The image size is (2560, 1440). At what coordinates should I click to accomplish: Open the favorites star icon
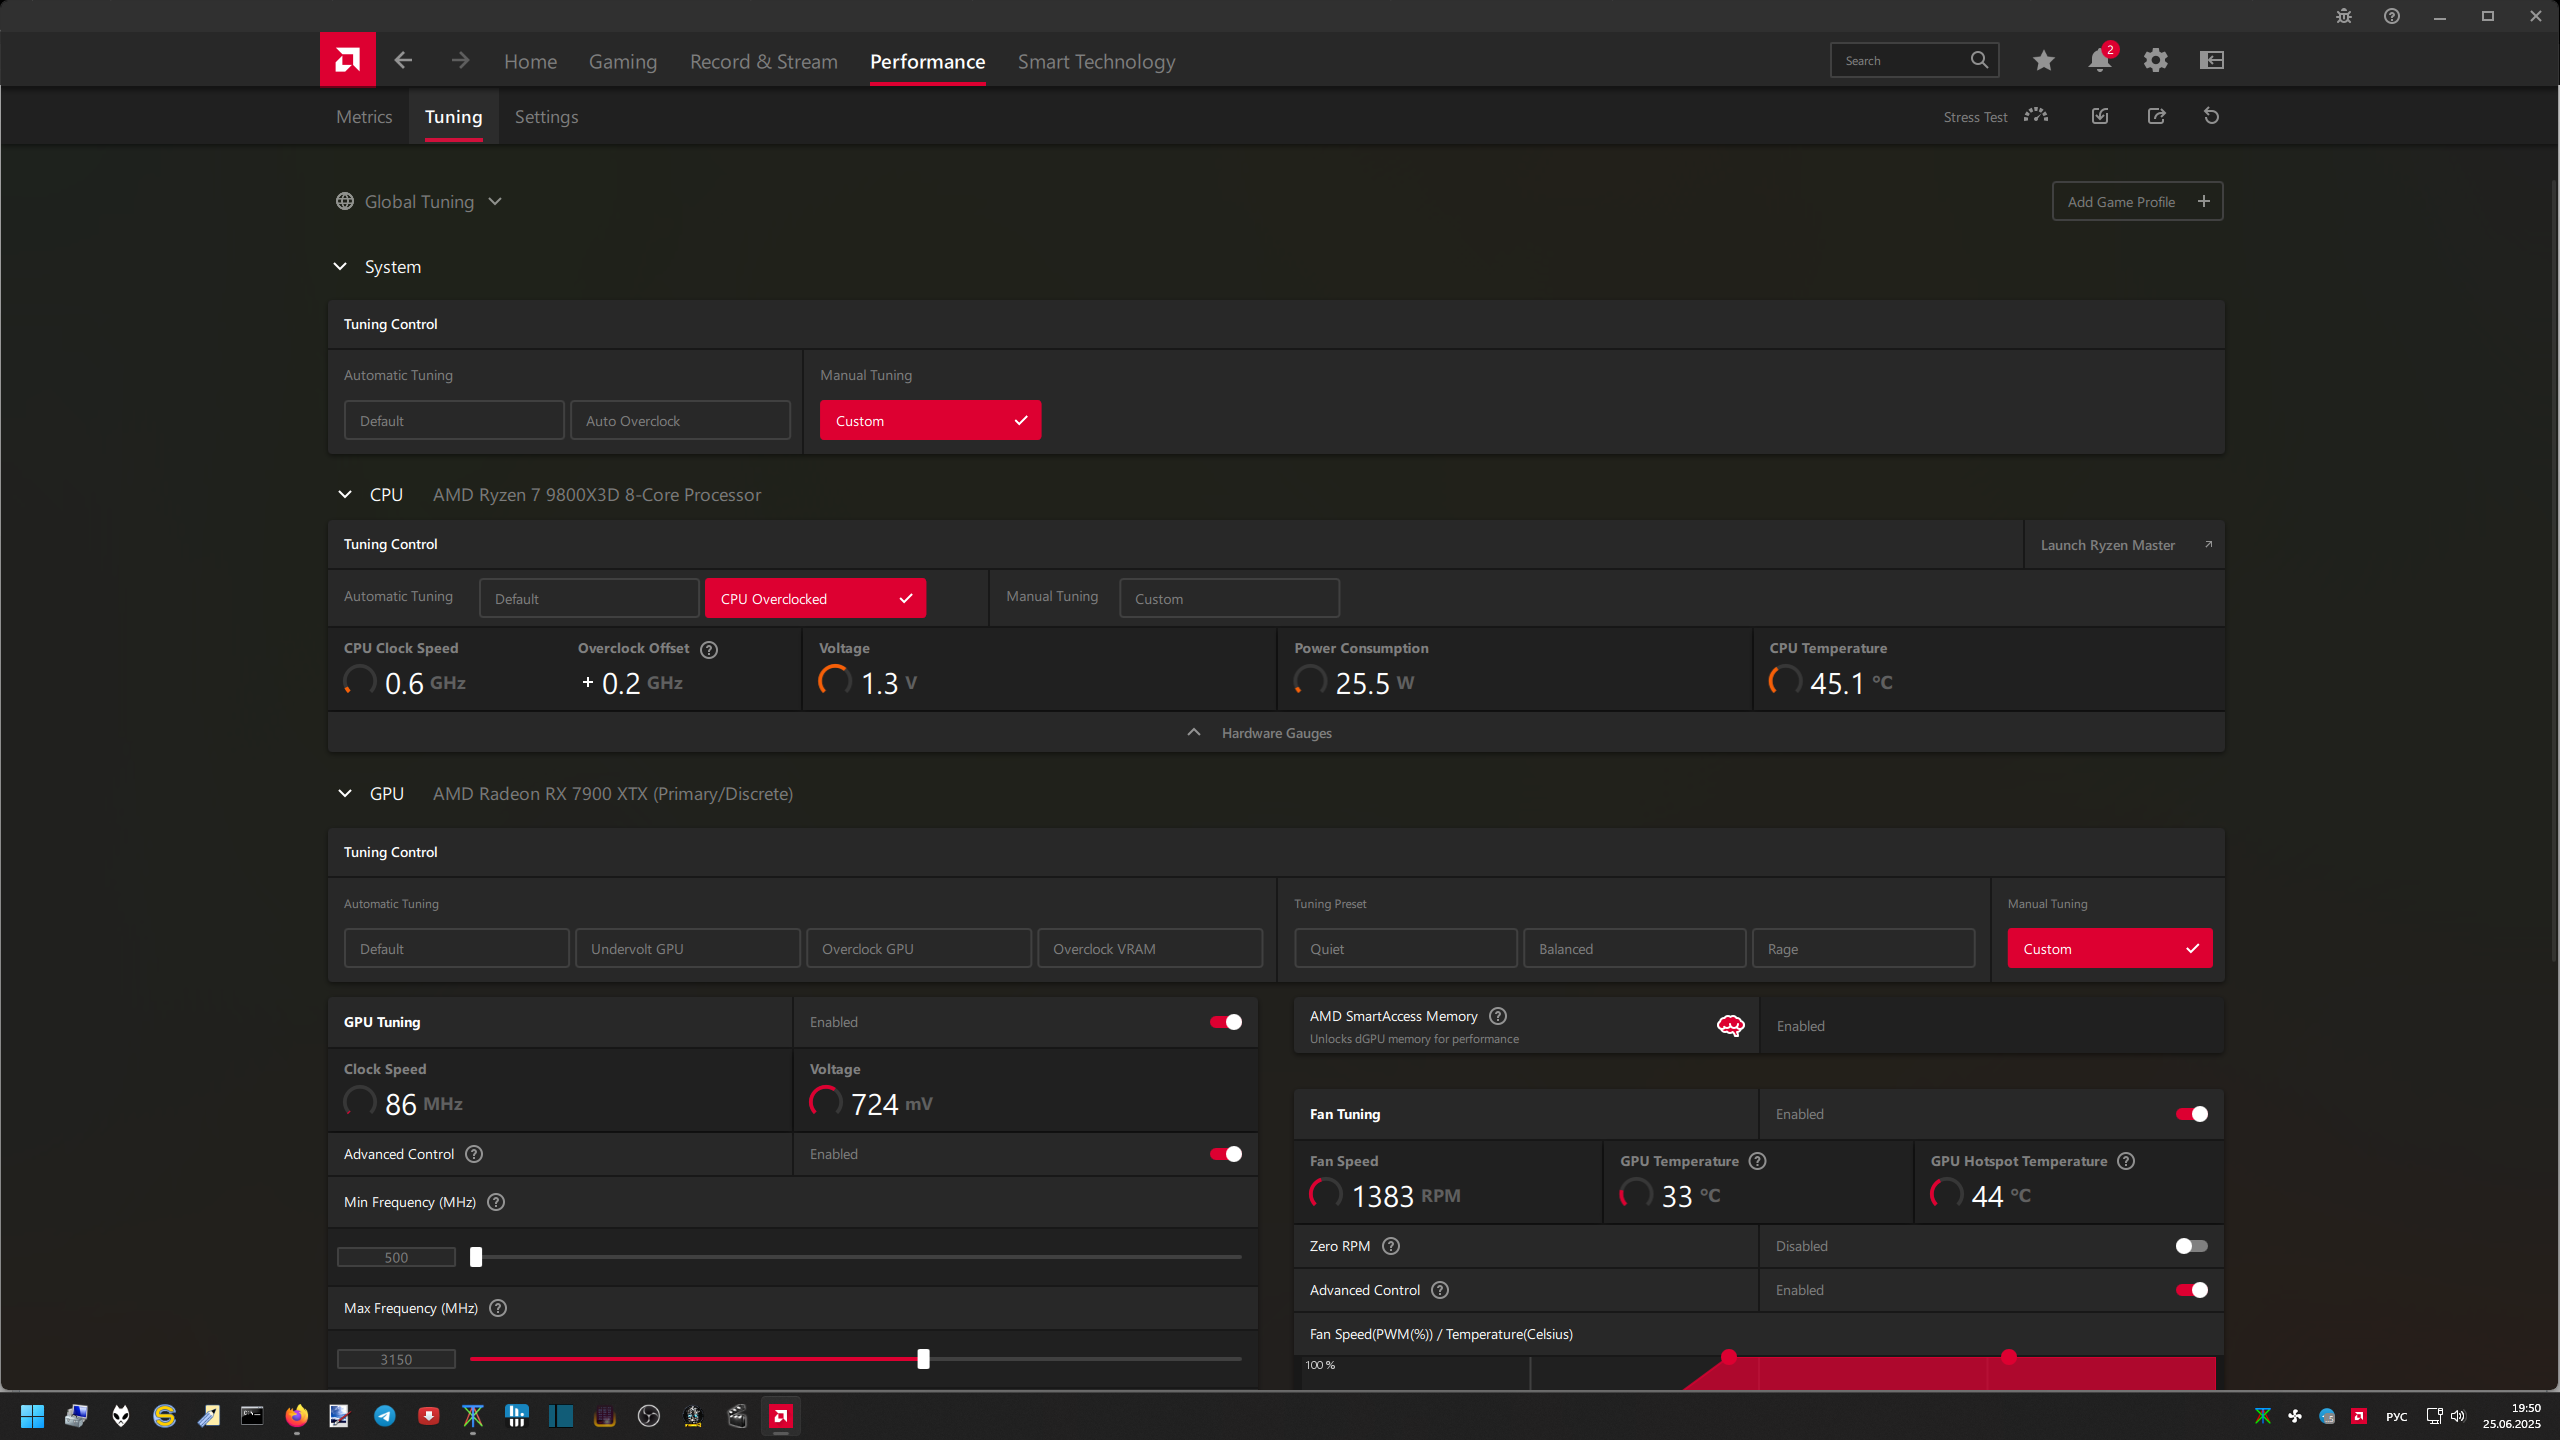(x=2043, y=61)
